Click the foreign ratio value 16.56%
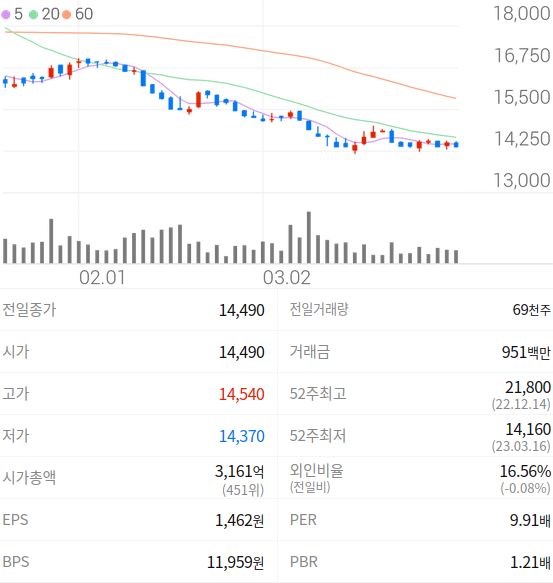Viewport: 553px width, 583px height. pos(525,471)
